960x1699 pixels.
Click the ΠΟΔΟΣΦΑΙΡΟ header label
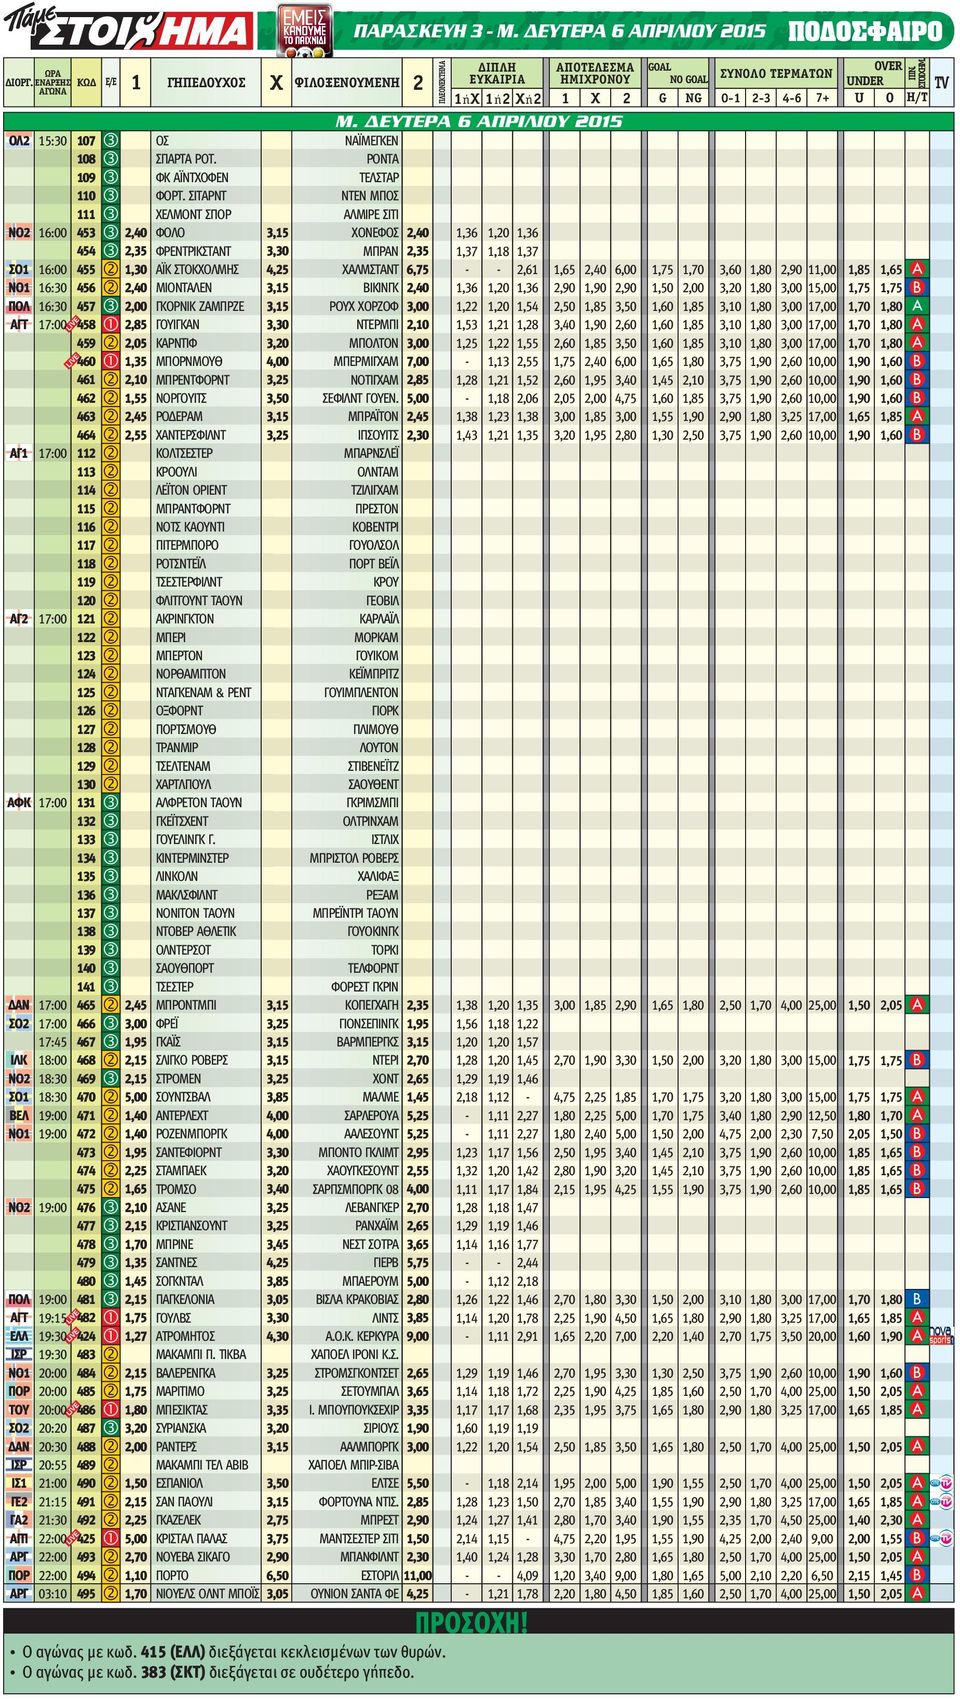pos(865,31)
